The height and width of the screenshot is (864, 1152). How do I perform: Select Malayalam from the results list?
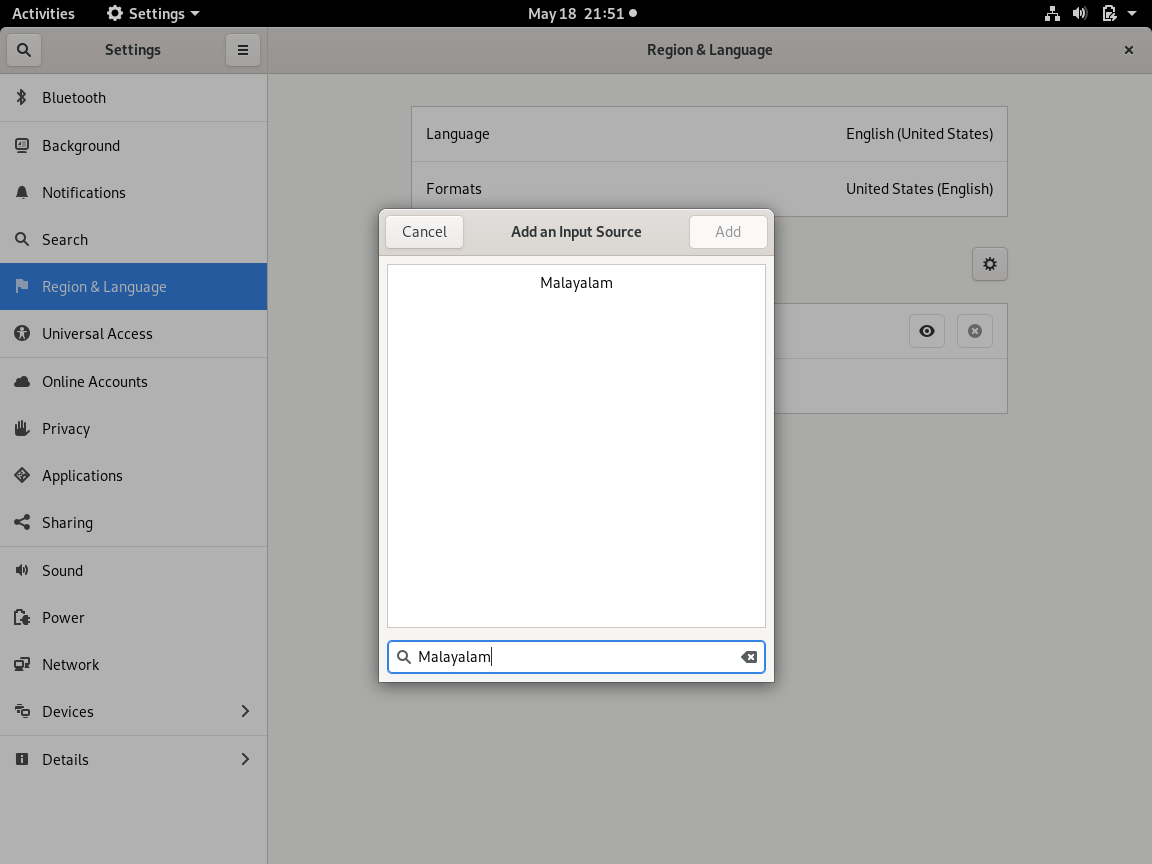click(576, 283)
